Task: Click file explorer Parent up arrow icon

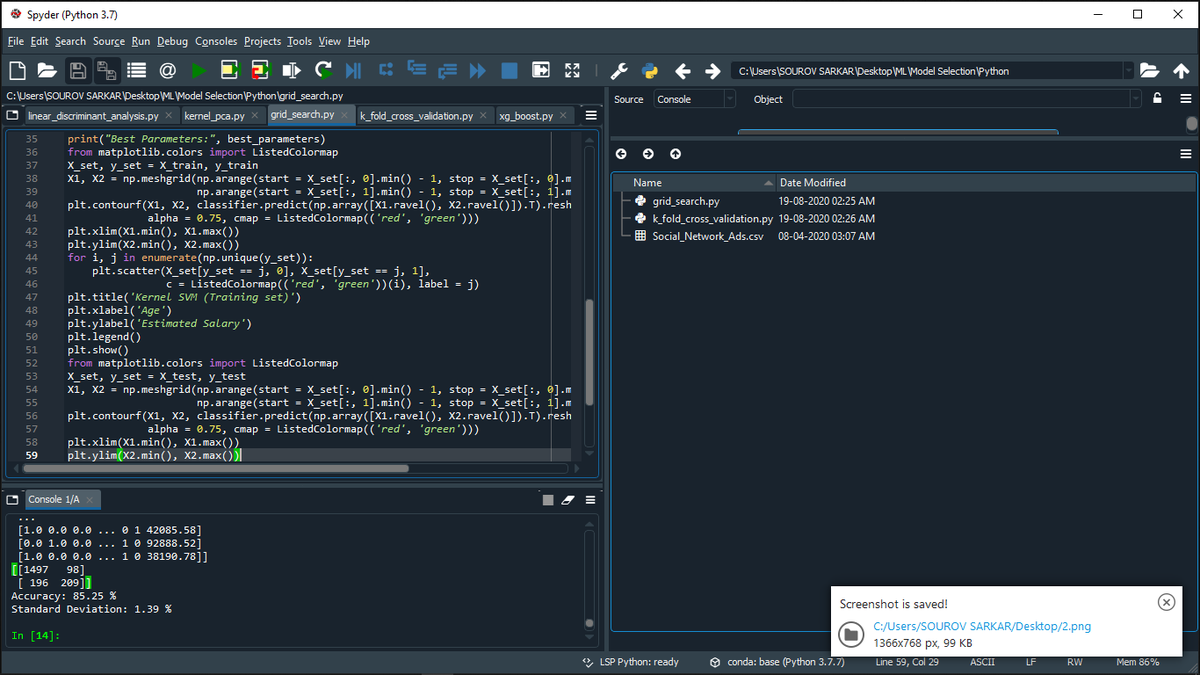Action: pyautogui.click(x=676, y=154)
